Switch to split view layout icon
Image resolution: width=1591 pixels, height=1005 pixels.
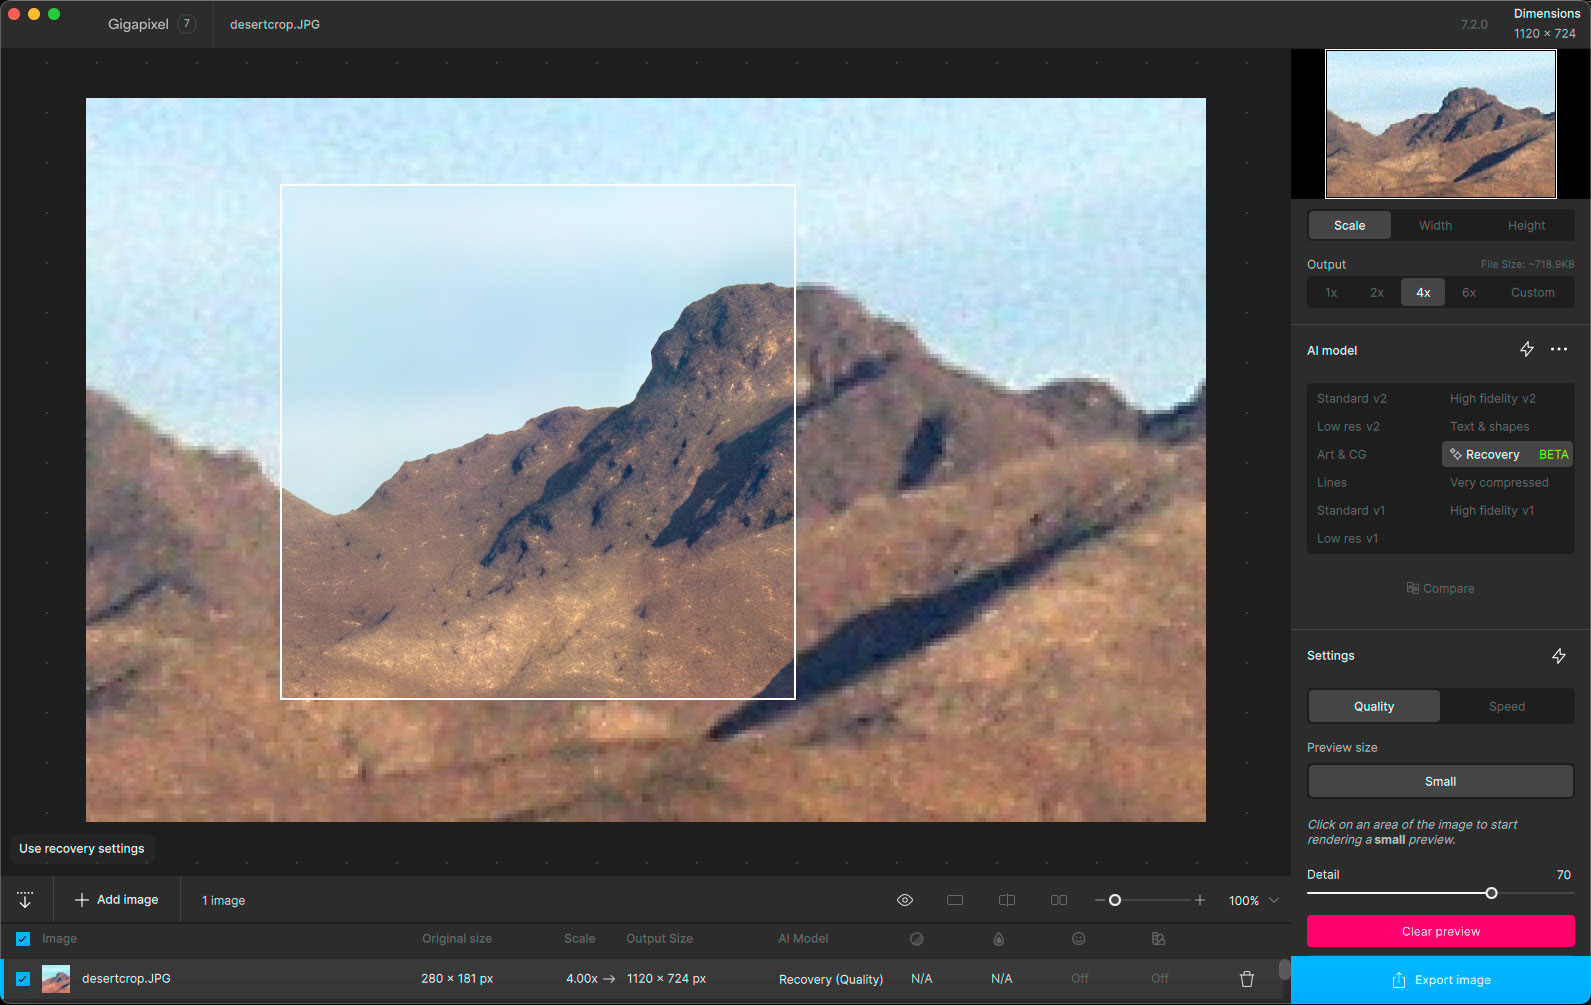click(x=1007, y=900)
